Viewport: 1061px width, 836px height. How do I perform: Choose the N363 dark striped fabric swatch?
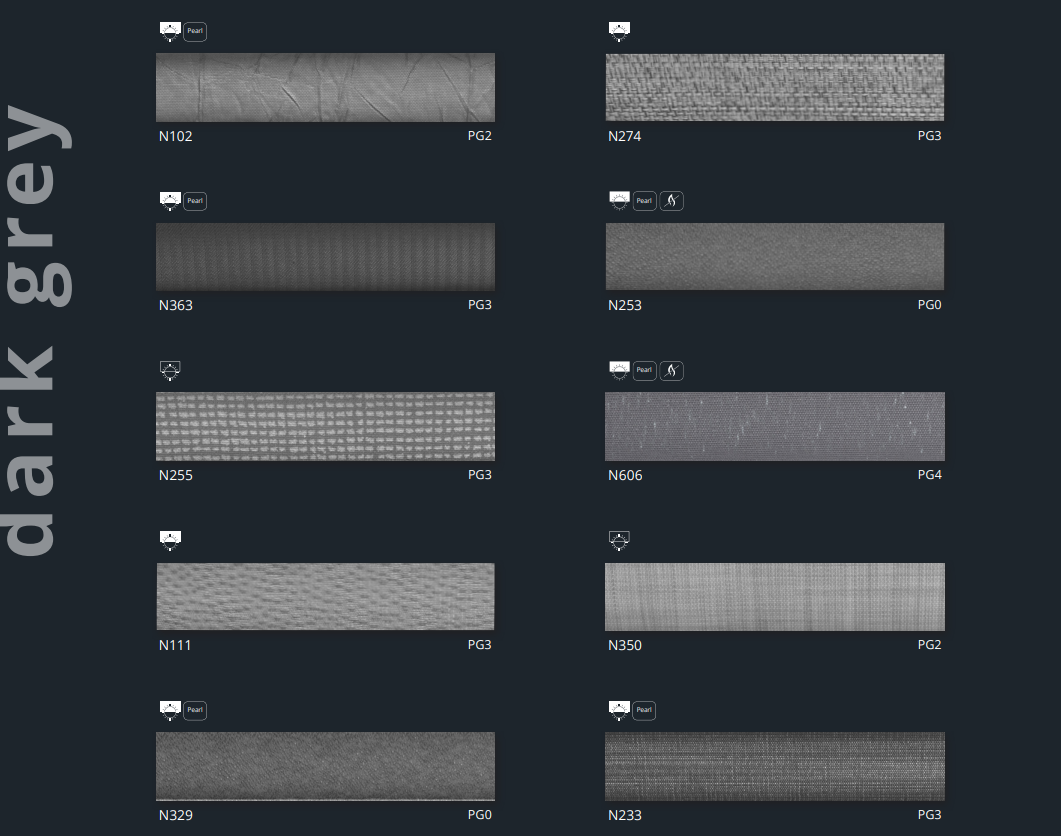click(325, 257)
